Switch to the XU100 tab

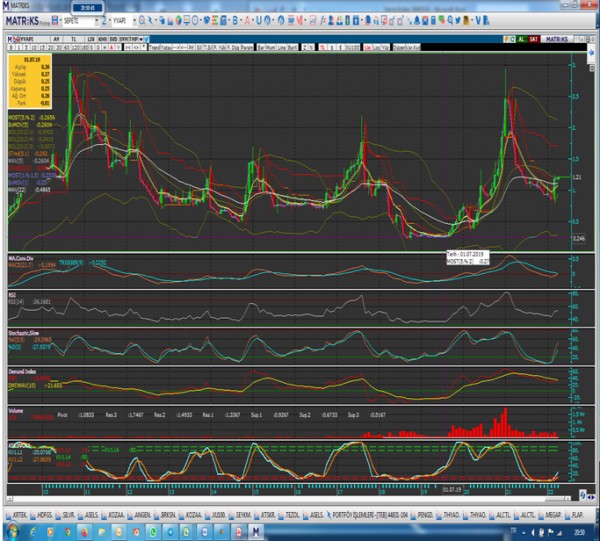tap(216, 515)
